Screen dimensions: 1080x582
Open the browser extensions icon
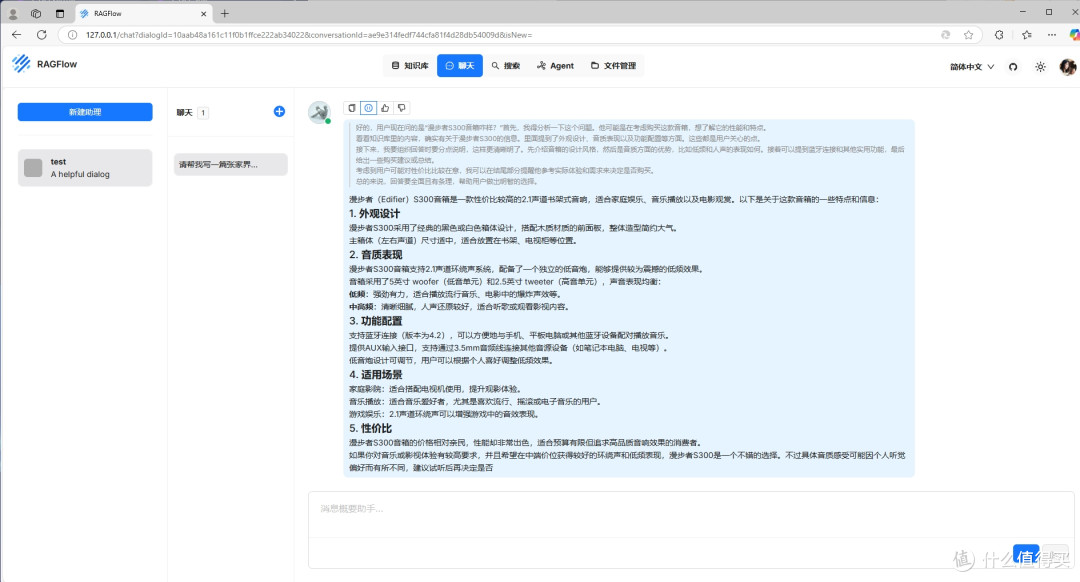pos(999,34)
